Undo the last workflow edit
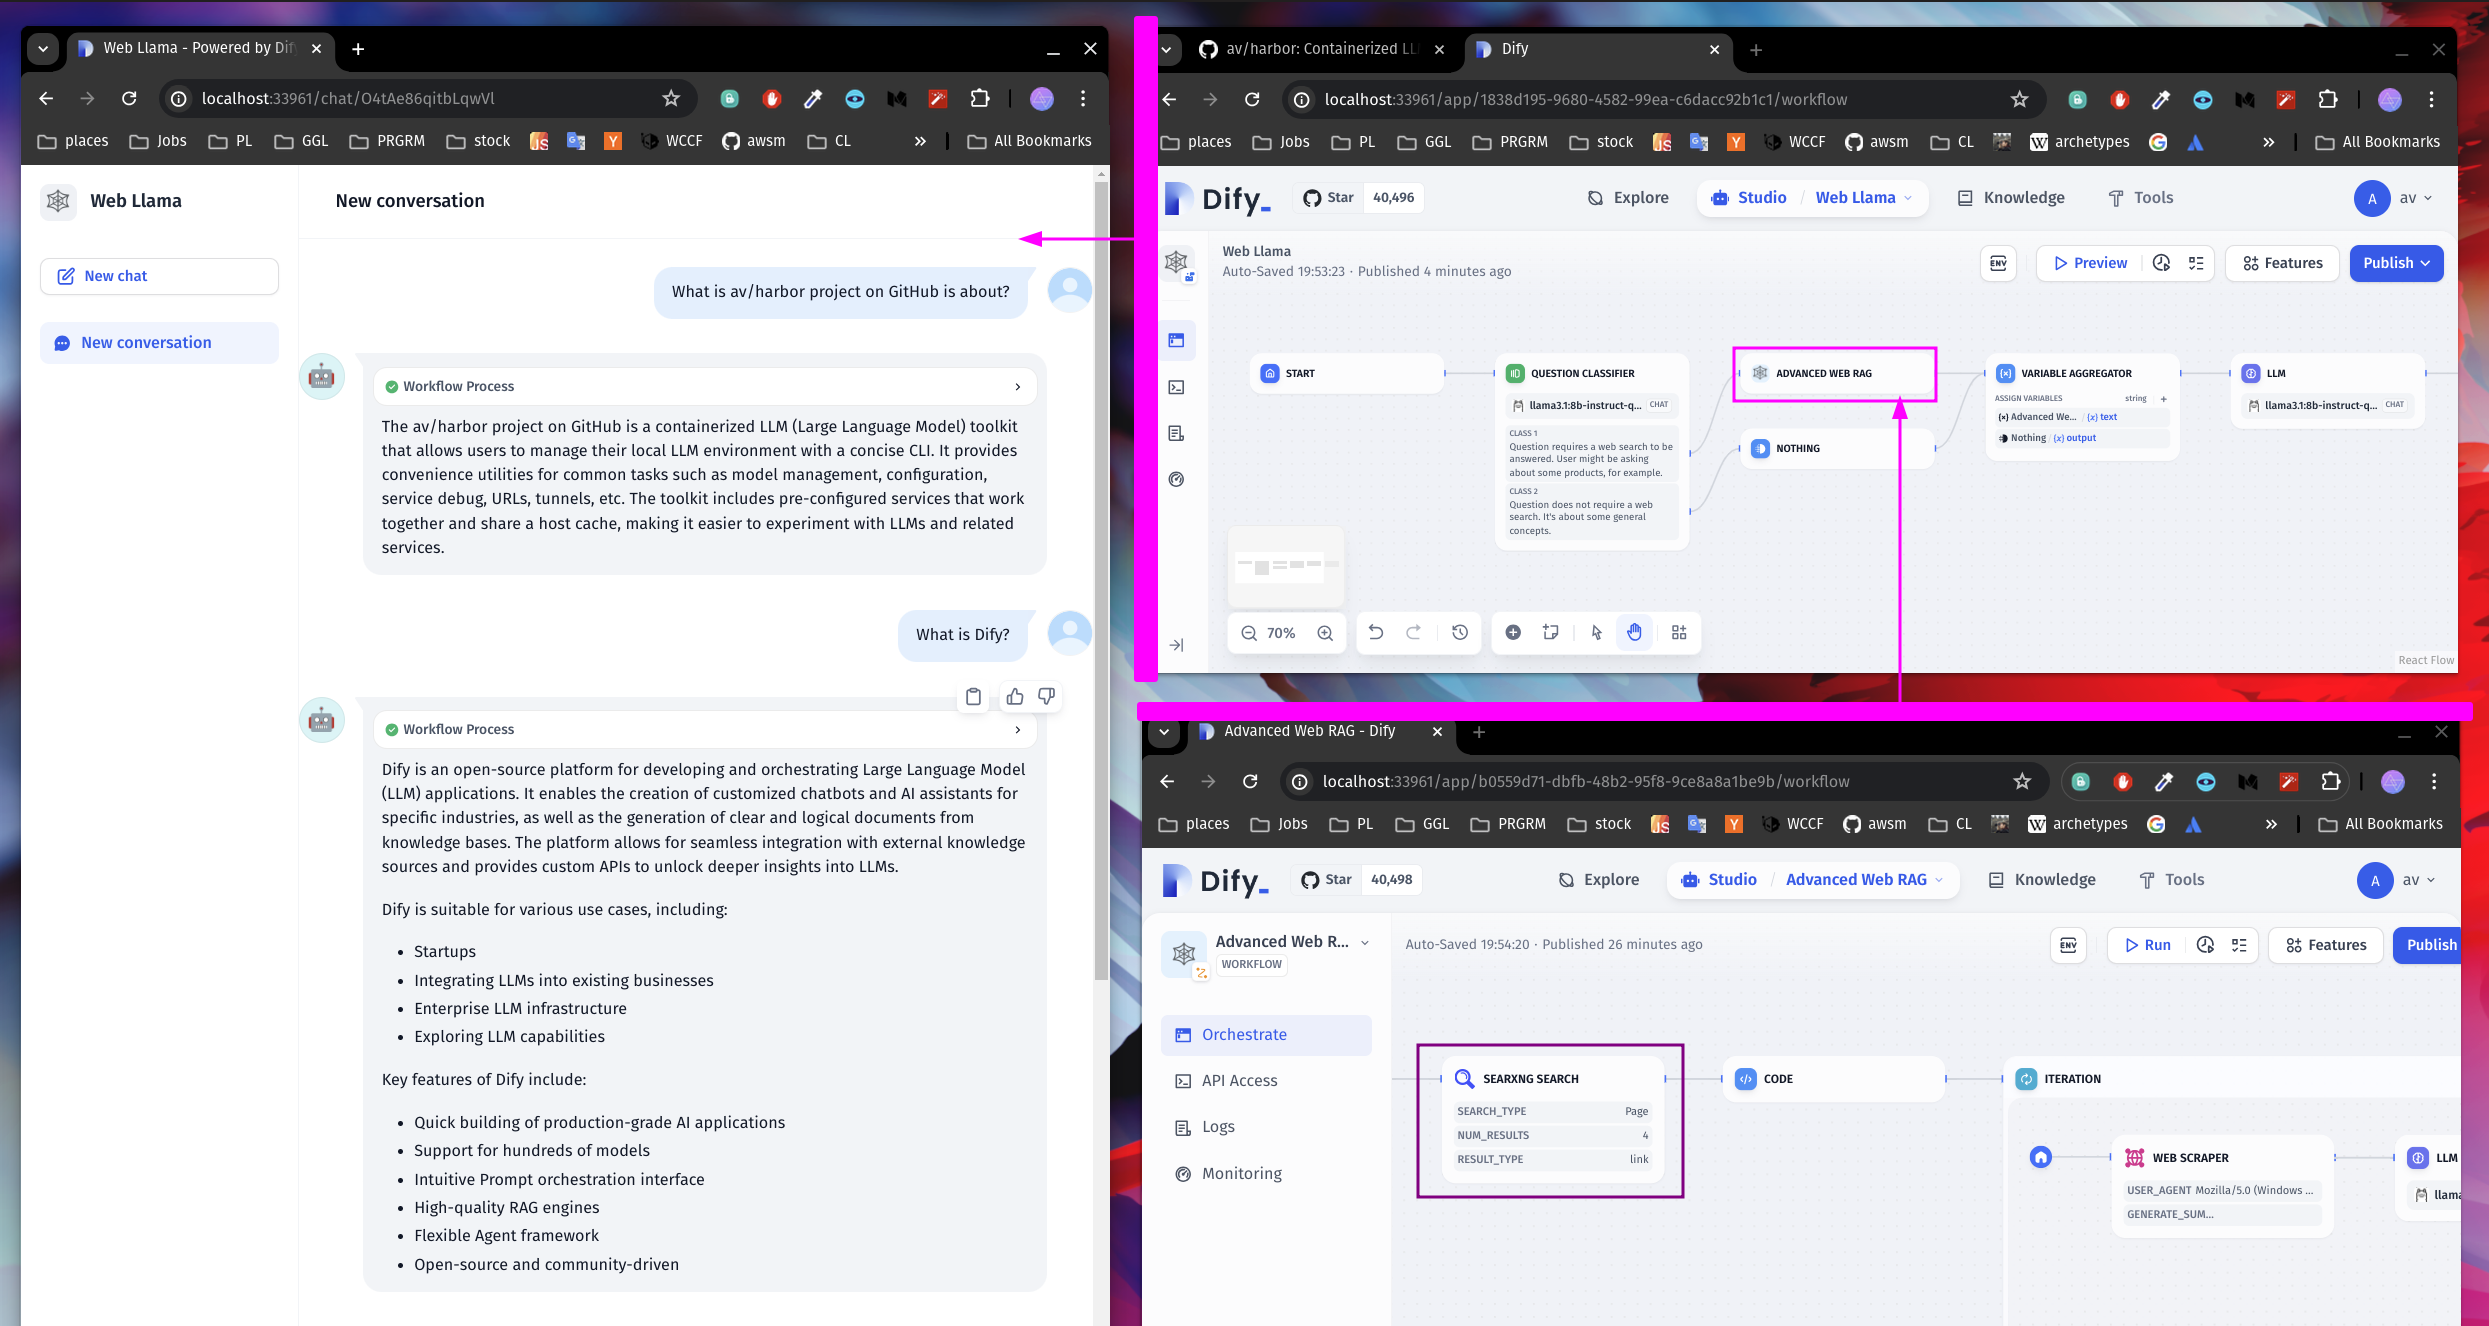Screen dimensions: 2489x1326 pyautogui.click(x=1376, y=632)
